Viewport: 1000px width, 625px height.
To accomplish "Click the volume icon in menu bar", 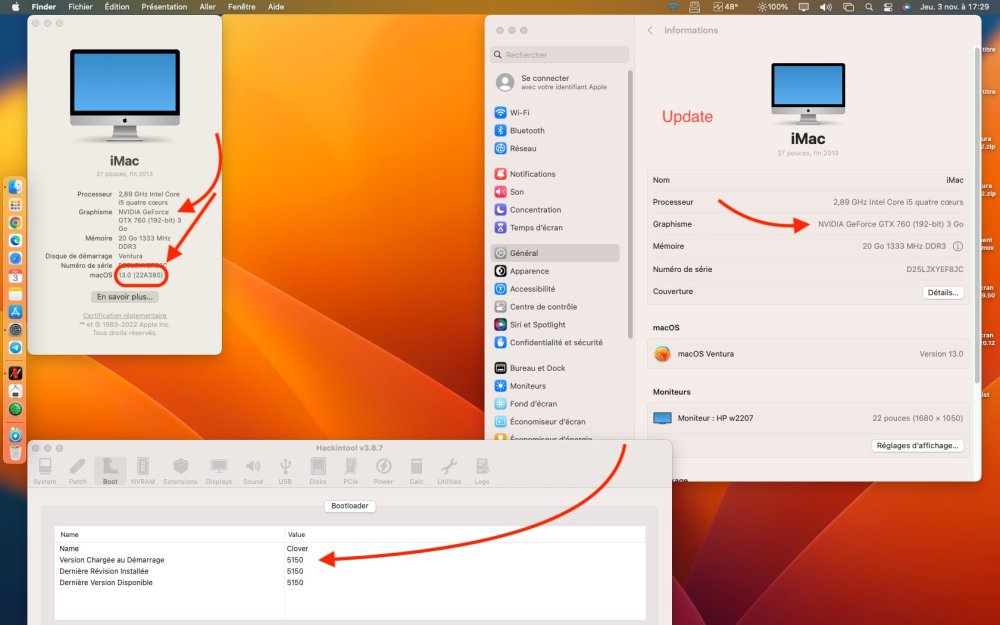I will [x=825, y=6].
